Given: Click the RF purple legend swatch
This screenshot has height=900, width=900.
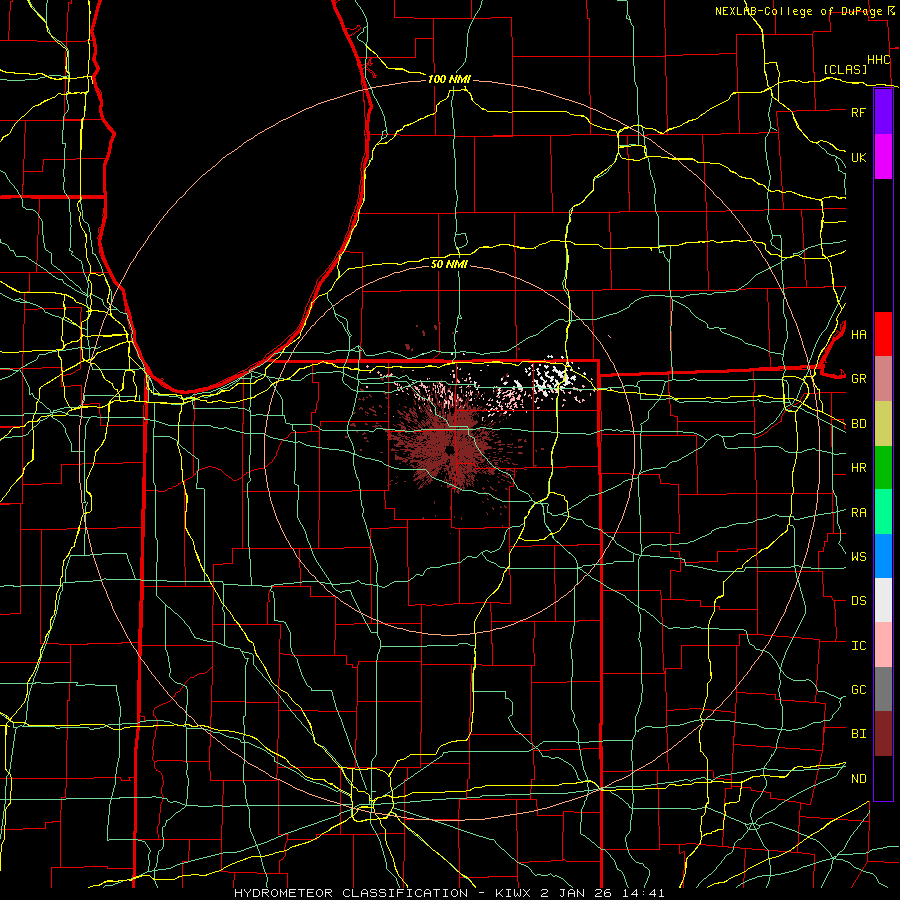Looking at the screenshot, I should (883, 111).
